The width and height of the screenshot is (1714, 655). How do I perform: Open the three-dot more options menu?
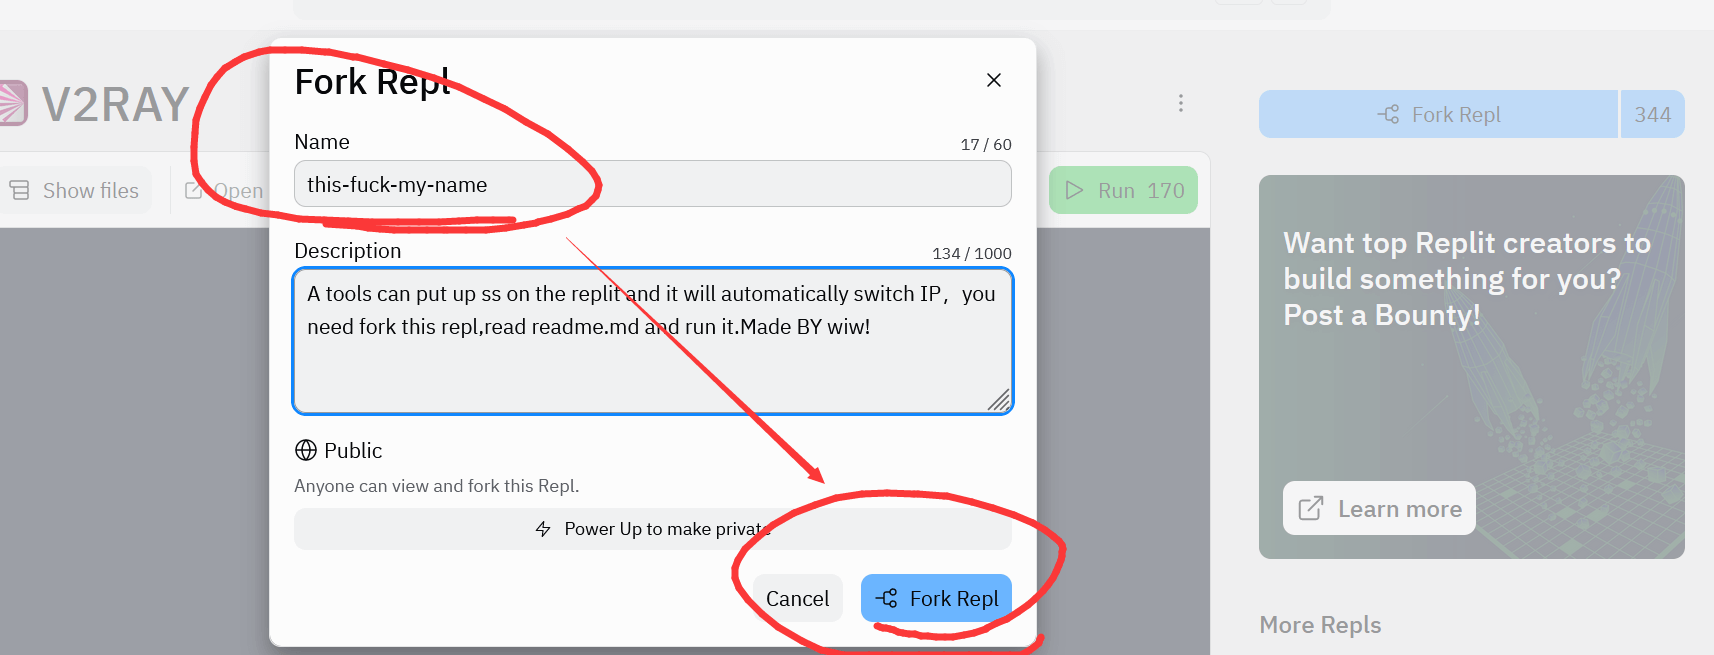click(1181, 103)
